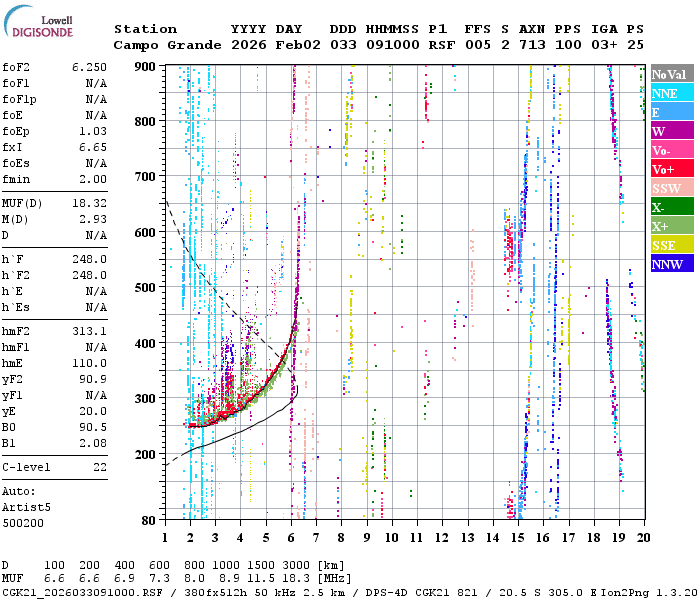The image size is (700, 600).
Task: Click the E light-blue legend swatch
Action: pyautogui.click(x=671, y=112)
